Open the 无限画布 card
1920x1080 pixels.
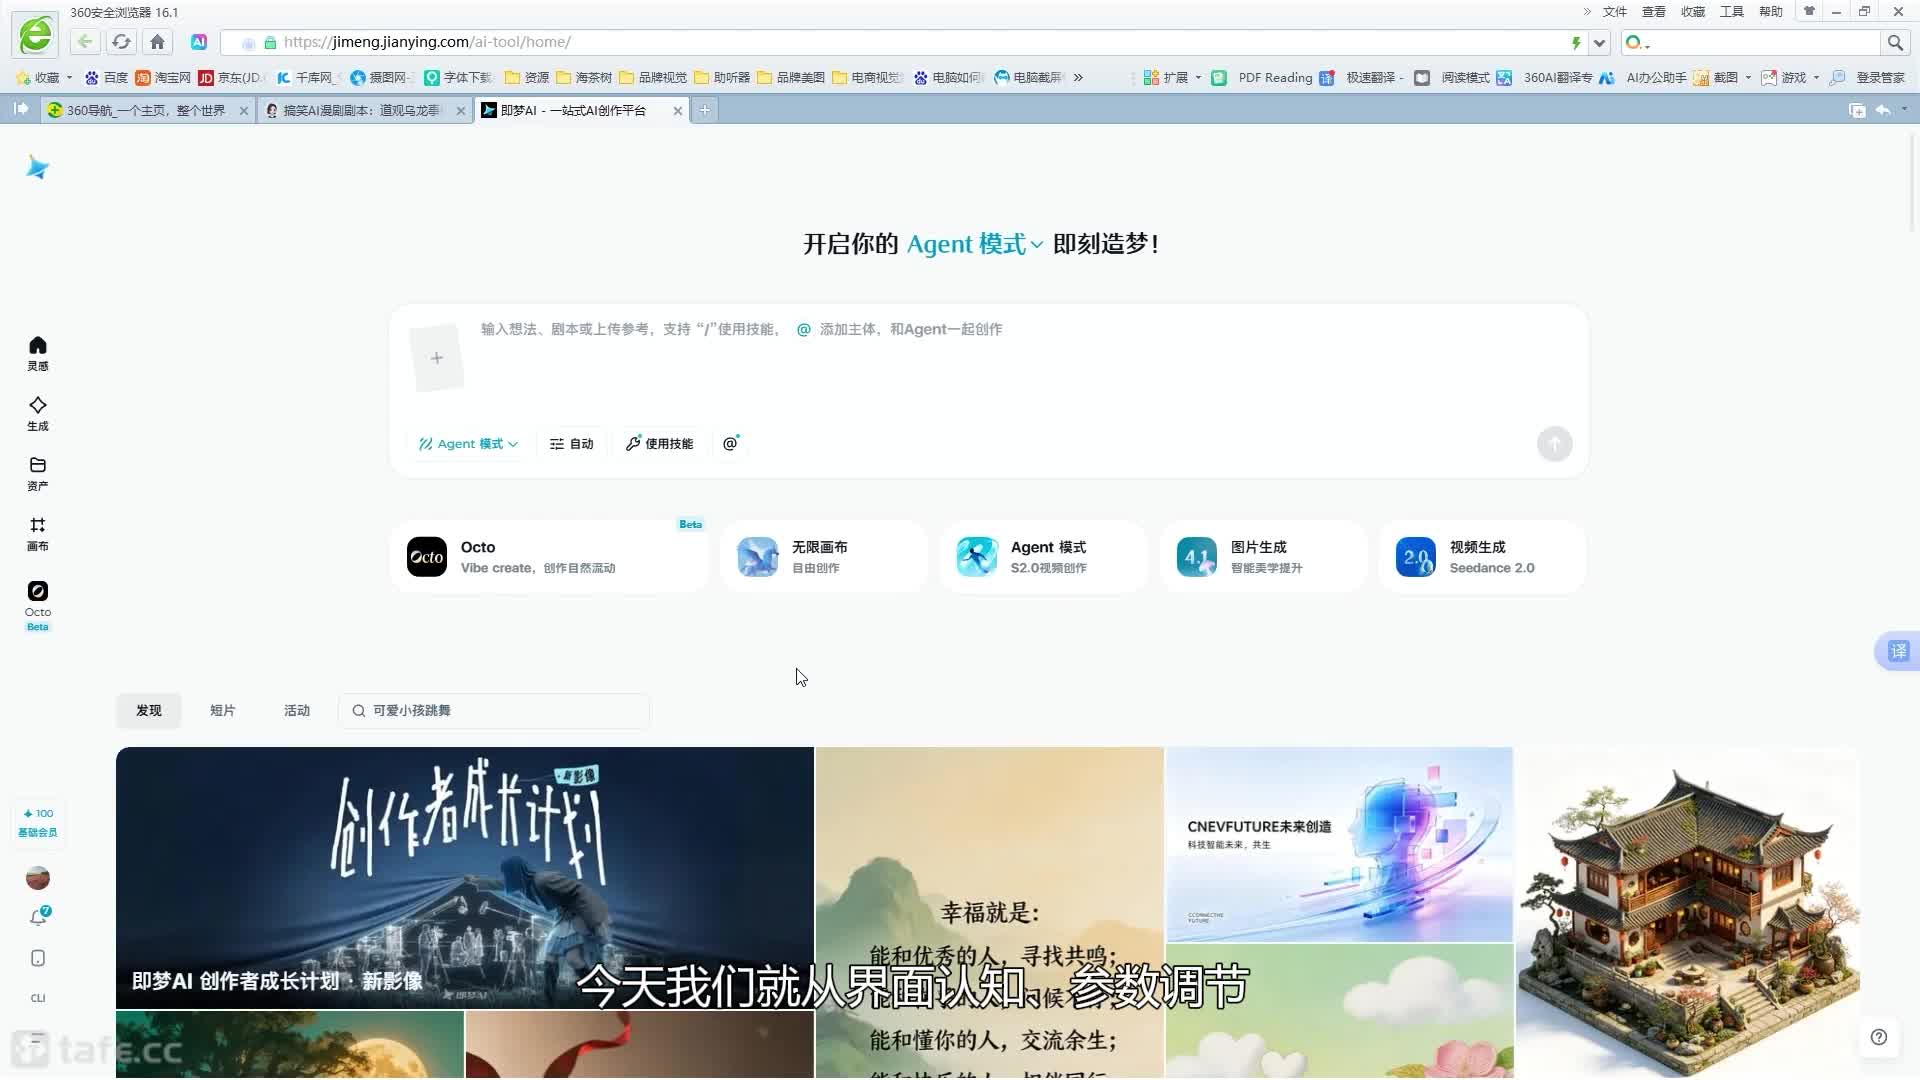823,557
